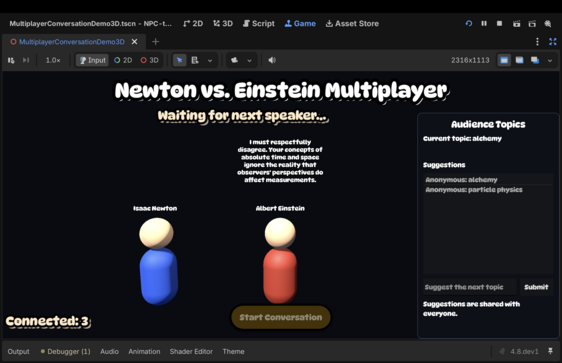Click the Current topic: alchemy label
562x363 pixels.
click(462, 138)
